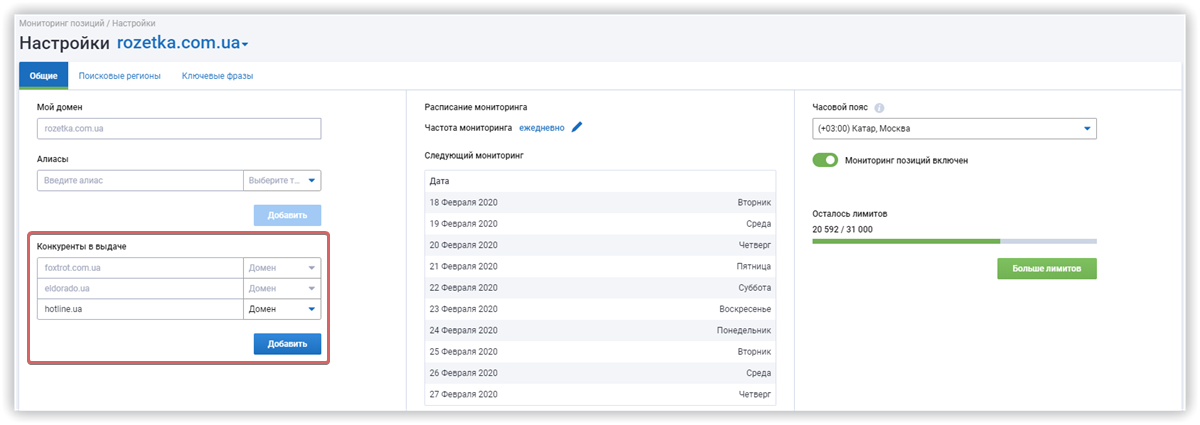Viewport: 1200px width, 425px height.
Task: Select the 26 Февраля 2020 row
Action: (600, 373)
